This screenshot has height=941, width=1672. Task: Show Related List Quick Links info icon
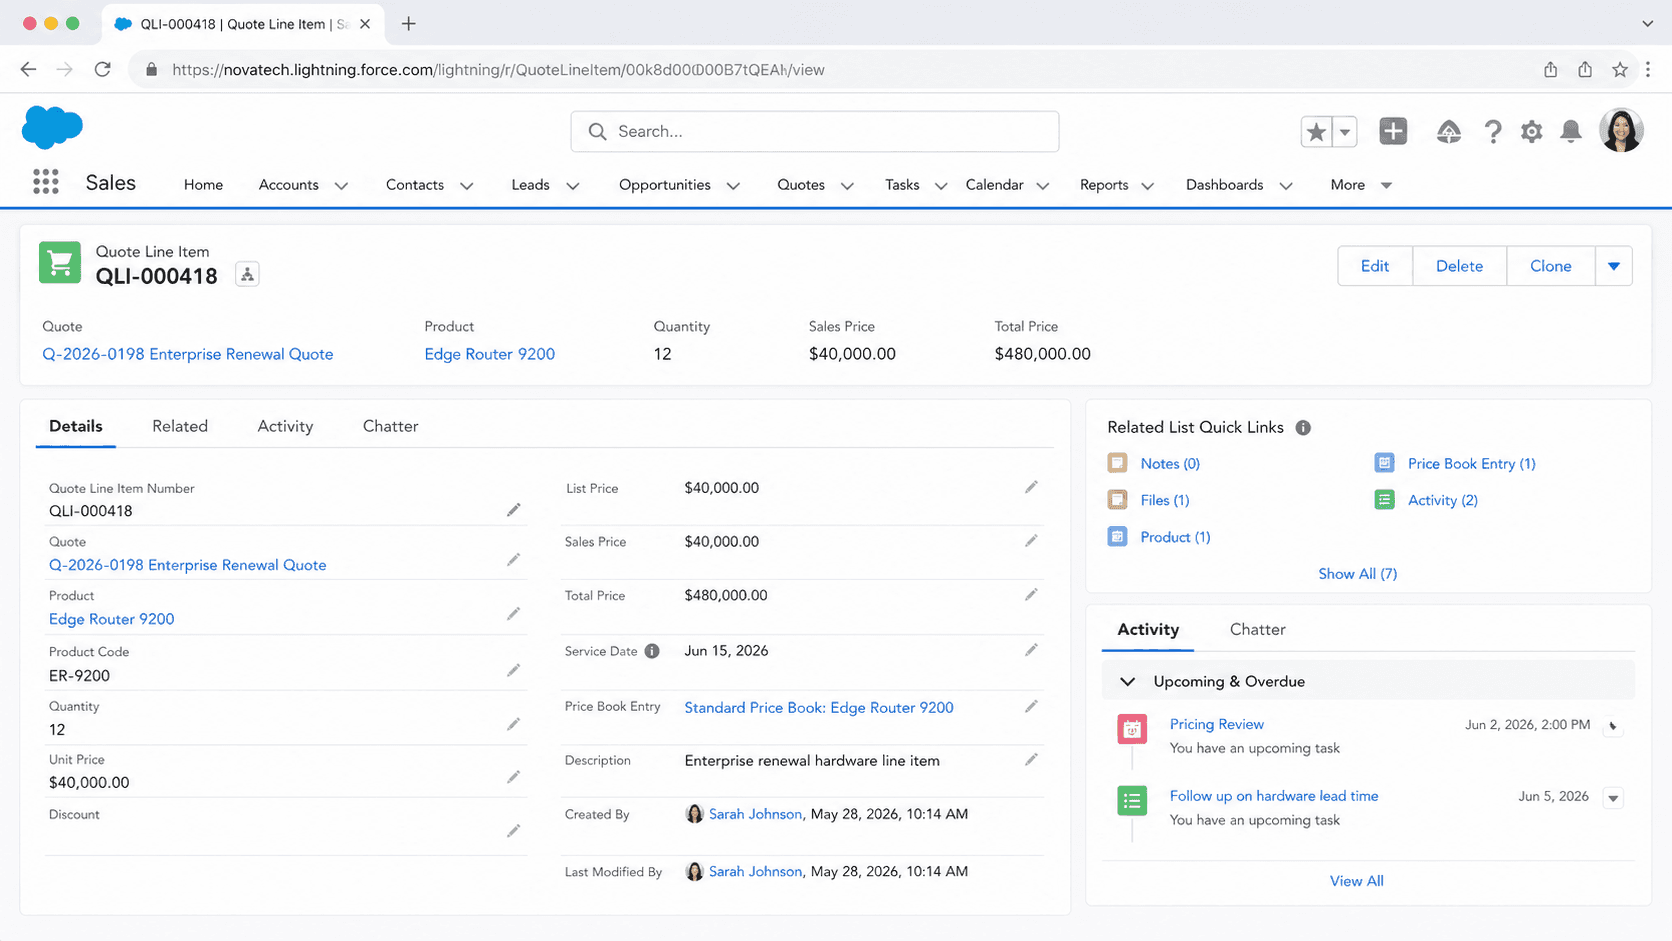click(x=1303, y=427)
